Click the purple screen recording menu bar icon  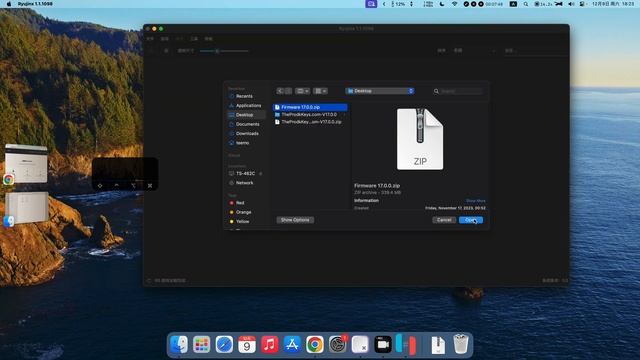point(371,4)
